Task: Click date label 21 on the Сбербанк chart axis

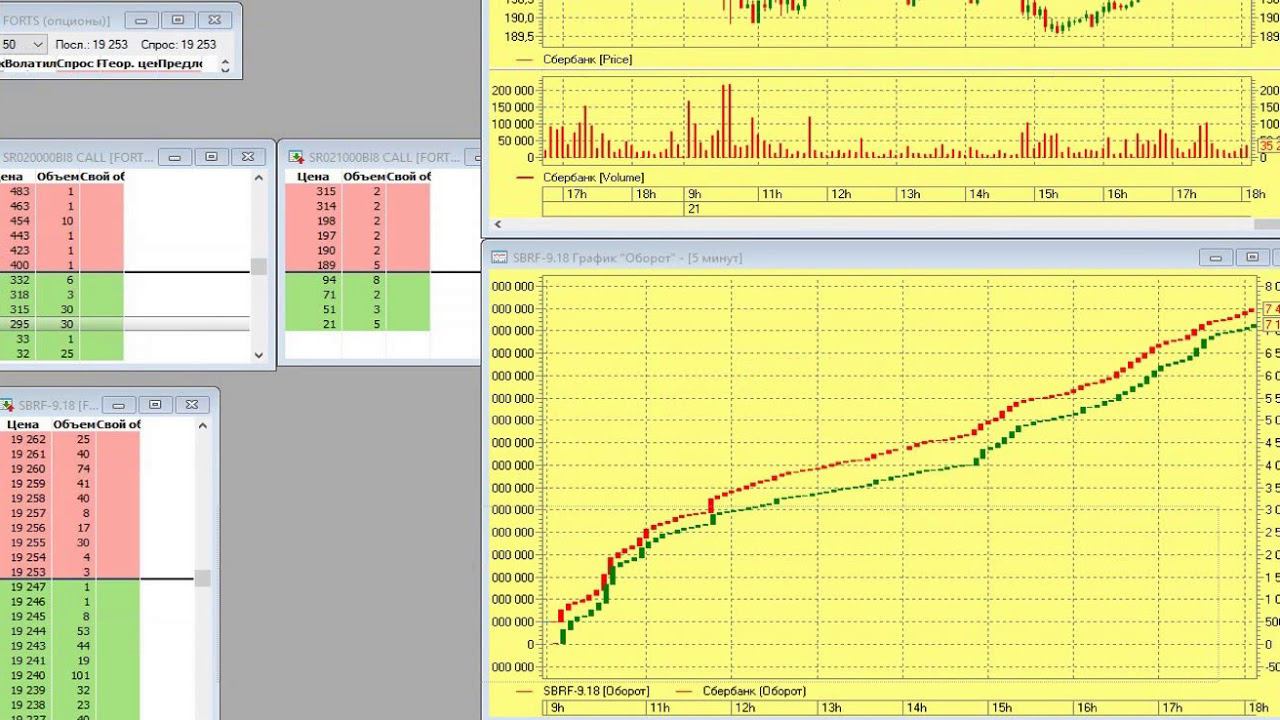Action: [694, 208]
